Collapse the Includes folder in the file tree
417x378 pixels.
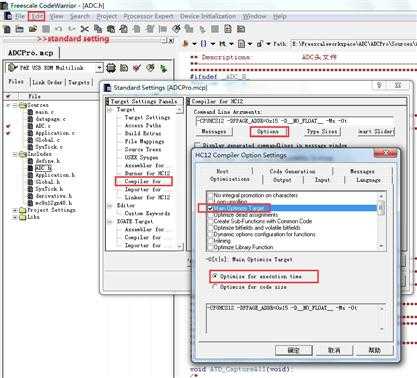tap(15, 154)
